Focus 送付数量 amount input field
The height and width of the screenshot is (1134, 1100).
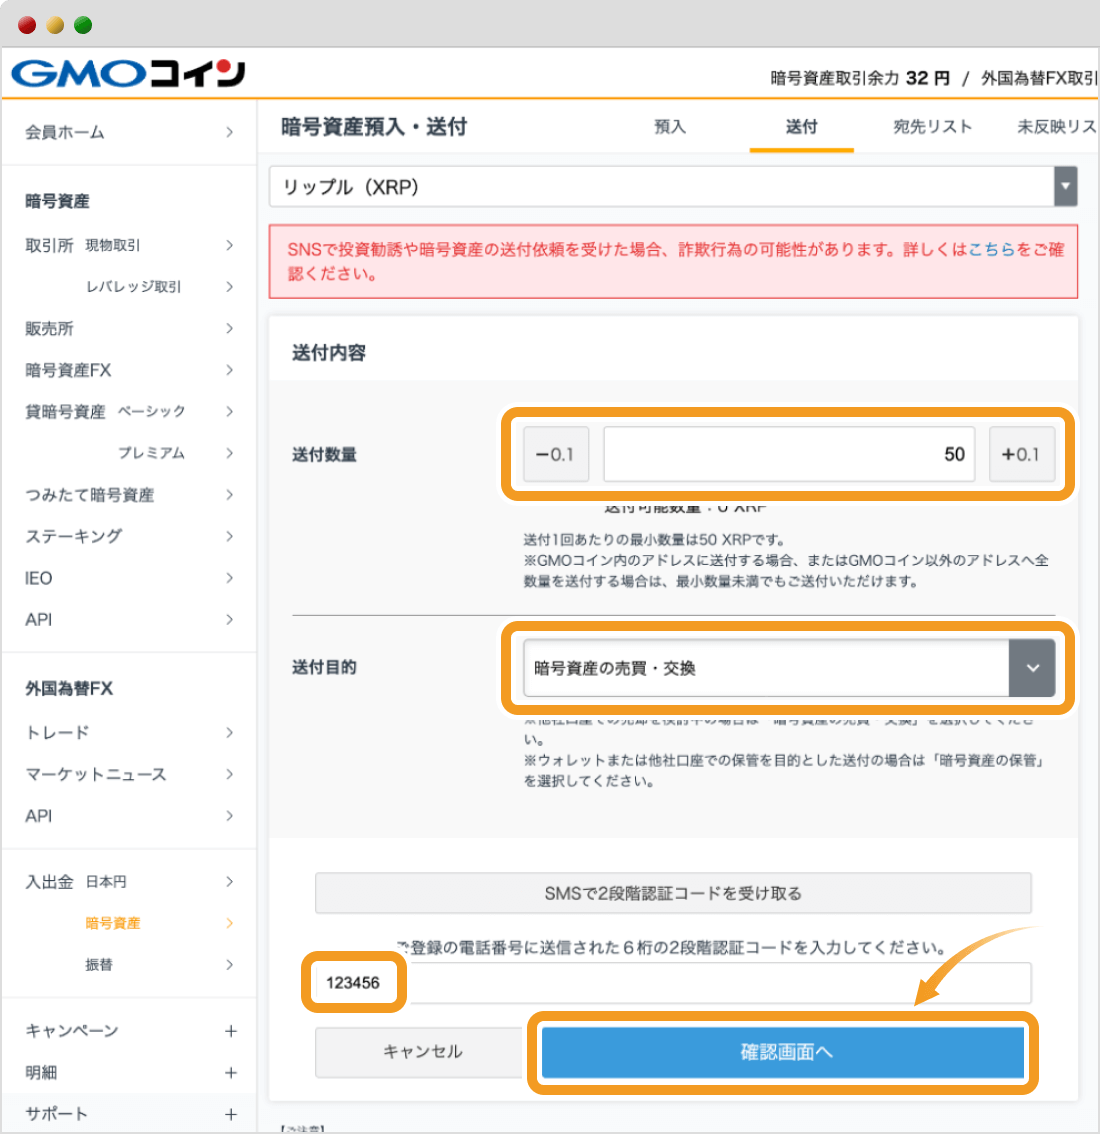[789, 454]
